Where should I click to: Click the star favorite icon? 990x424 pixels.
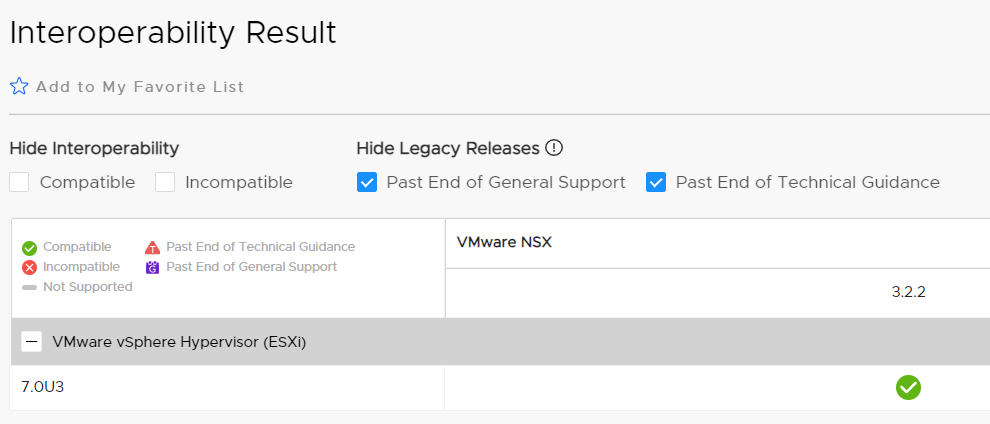(x=19, y=86)
